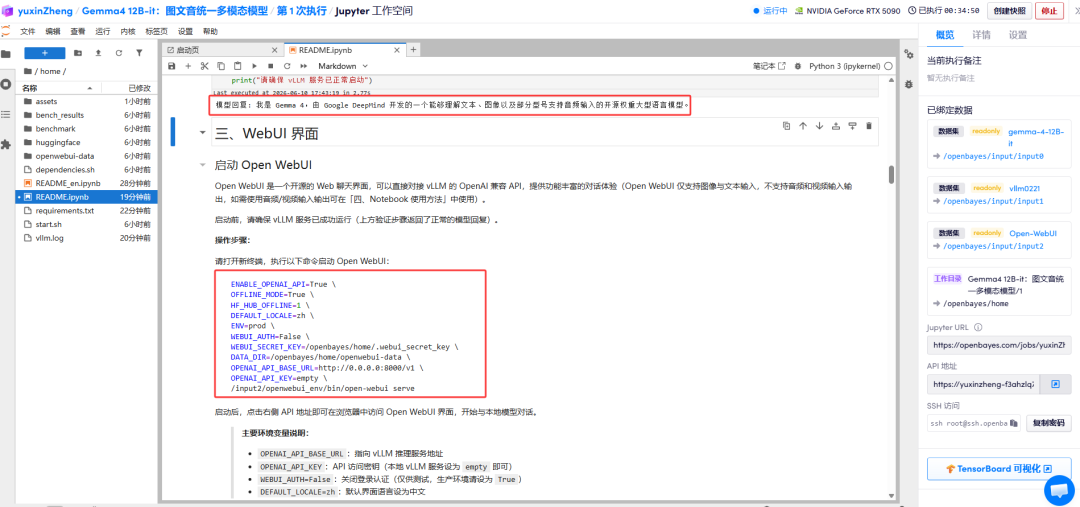This screenshot has width=1080, height=507.
Task: Click the 创建快照 button
Action: click(1009, 11)
